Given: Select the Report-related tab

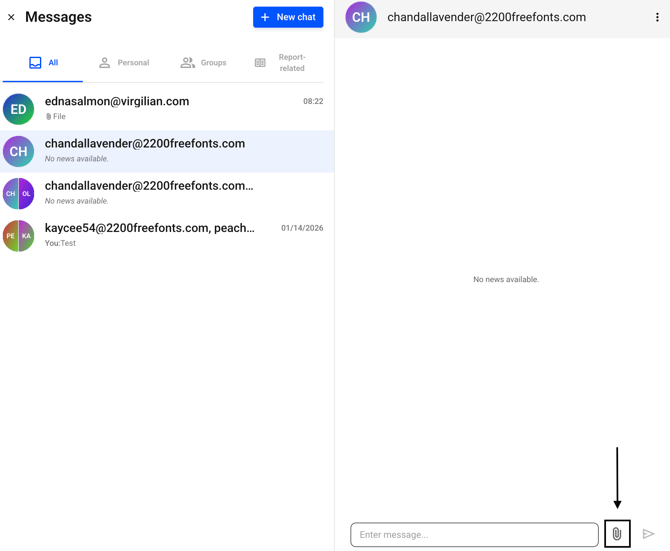Looking at the screenshot, I should click(281, 63).
